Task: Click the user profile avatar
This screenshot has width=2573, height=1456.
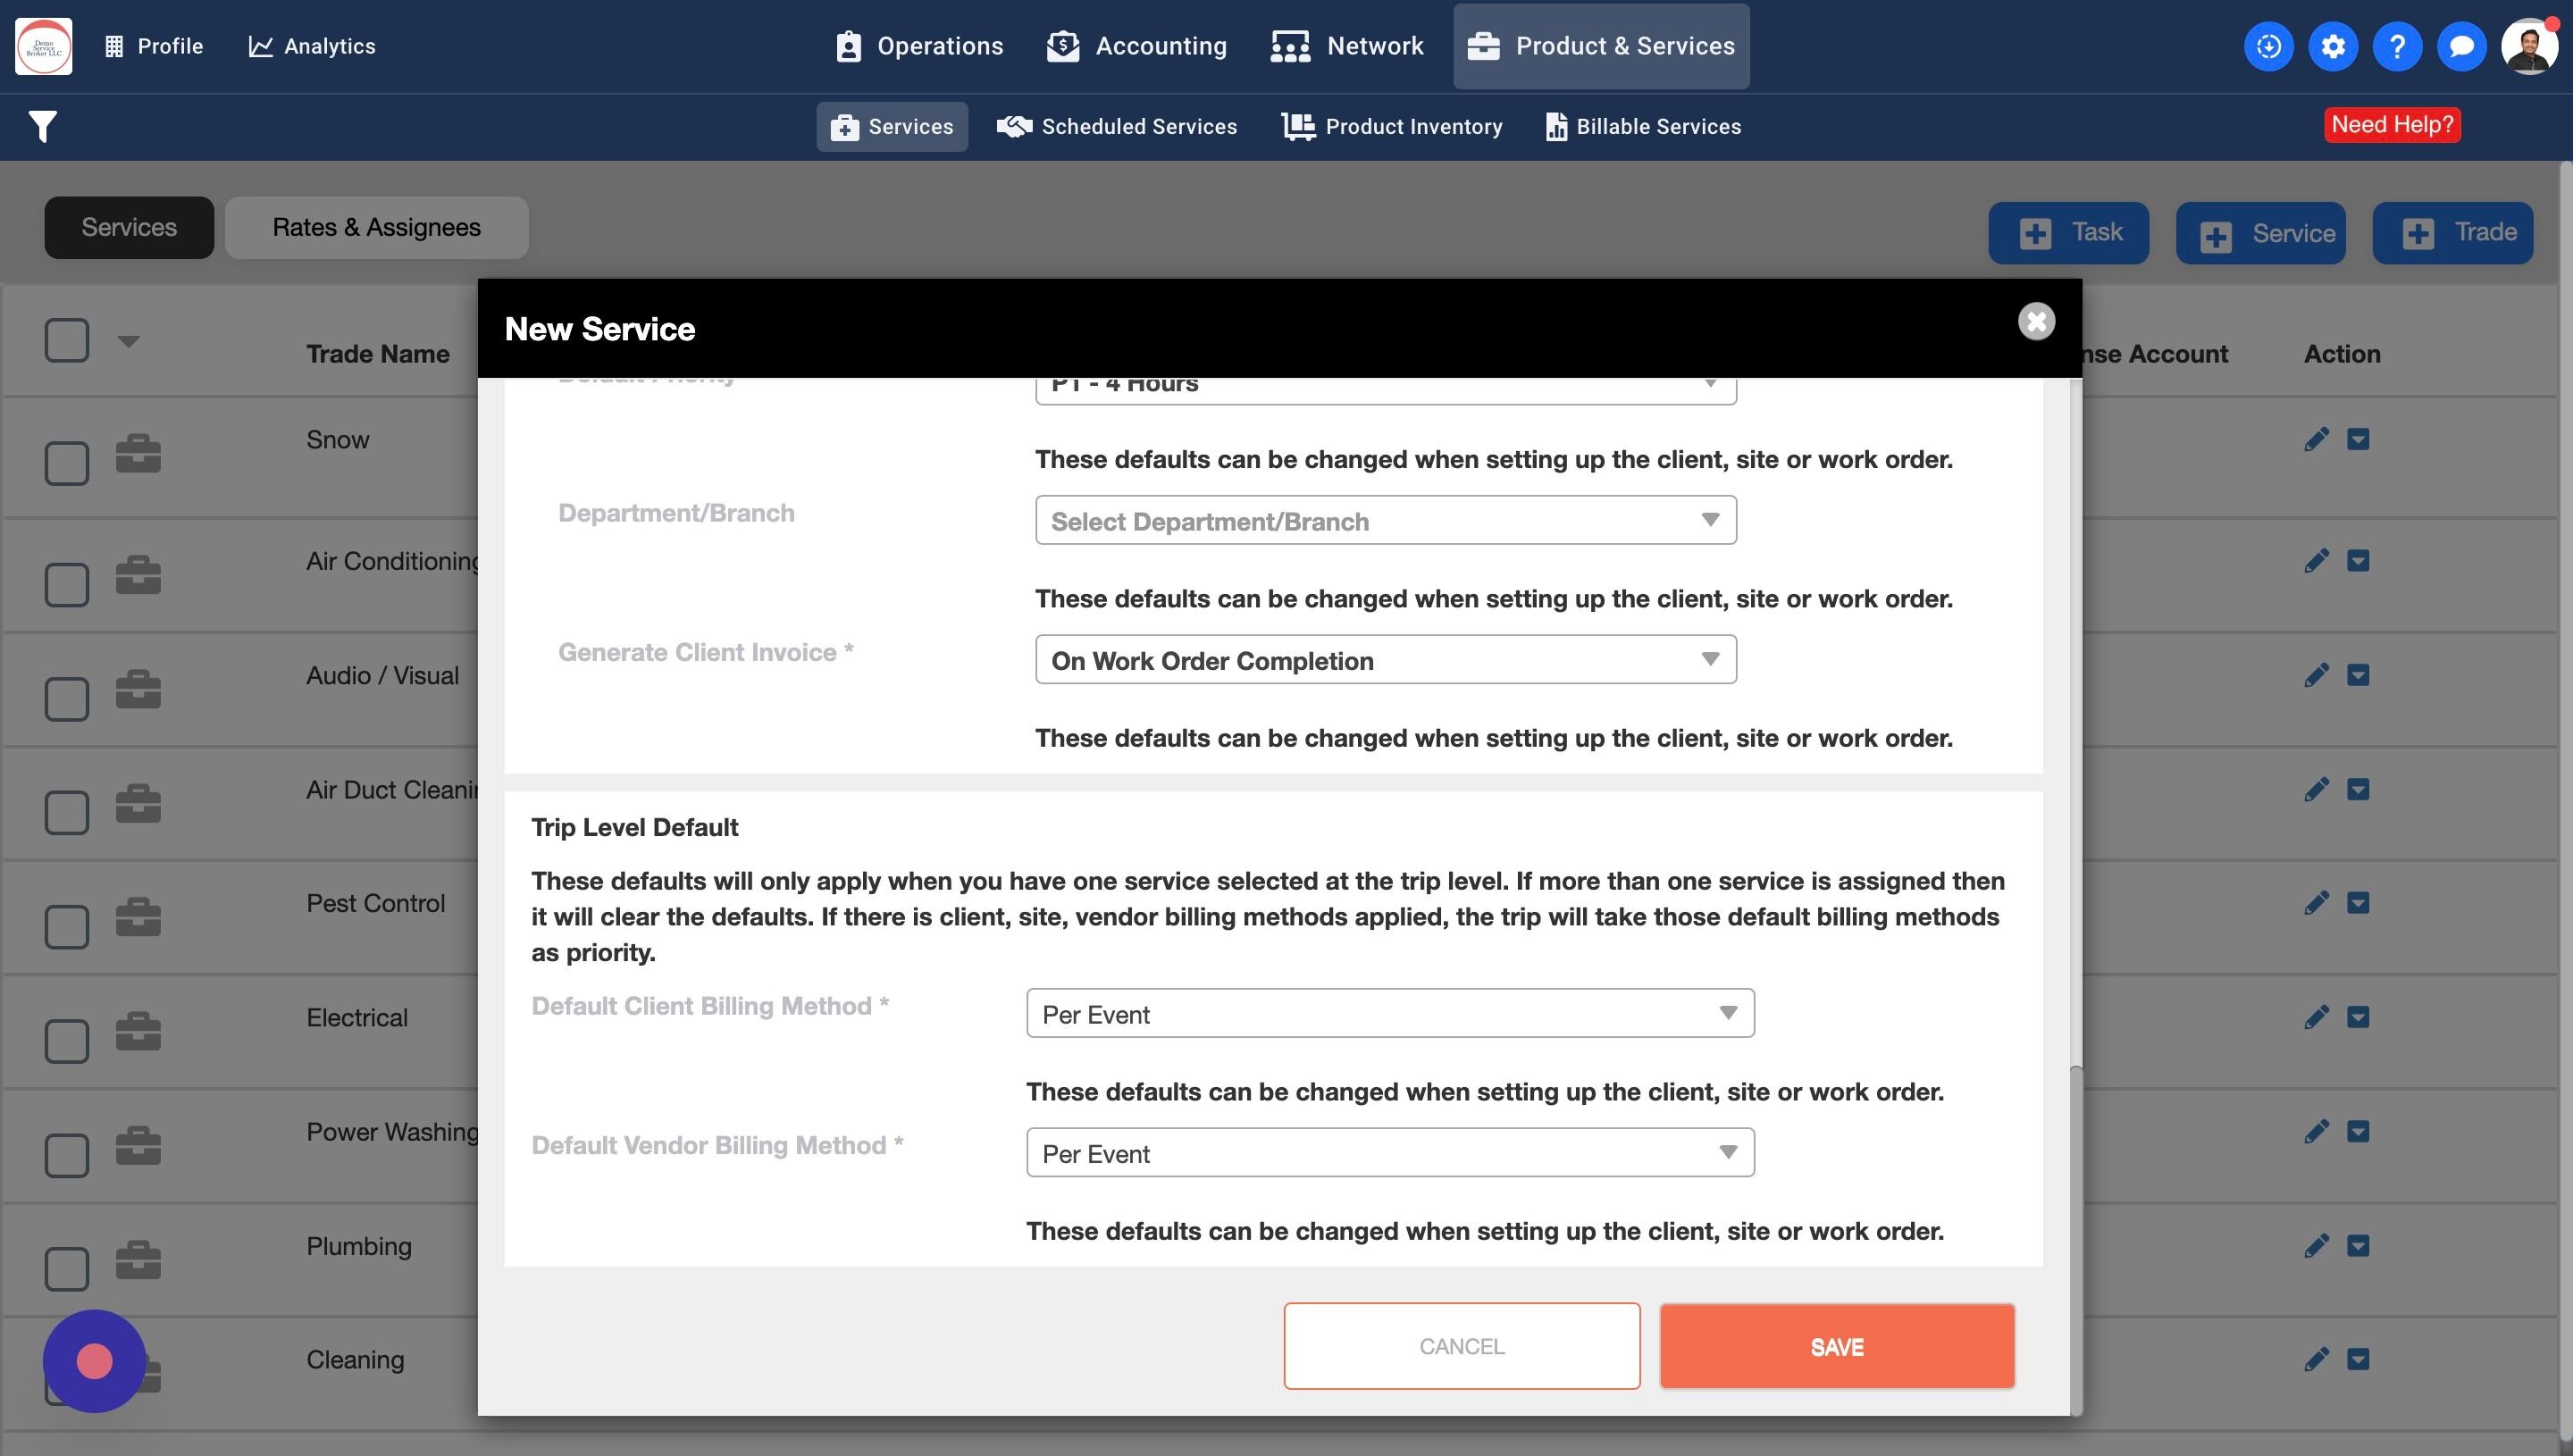Action: (x=2529, y=46)
